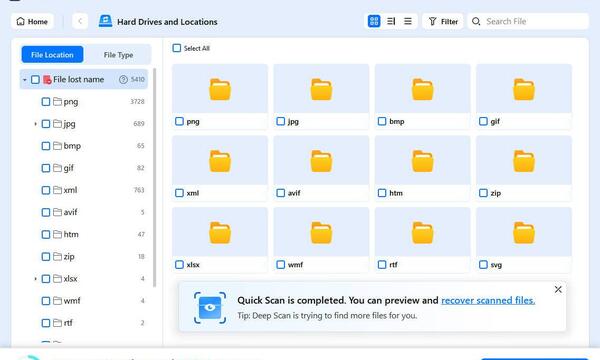This screenshot has height=360, width=600.
Task: Go back with the left chevron button
Action: 80,21
